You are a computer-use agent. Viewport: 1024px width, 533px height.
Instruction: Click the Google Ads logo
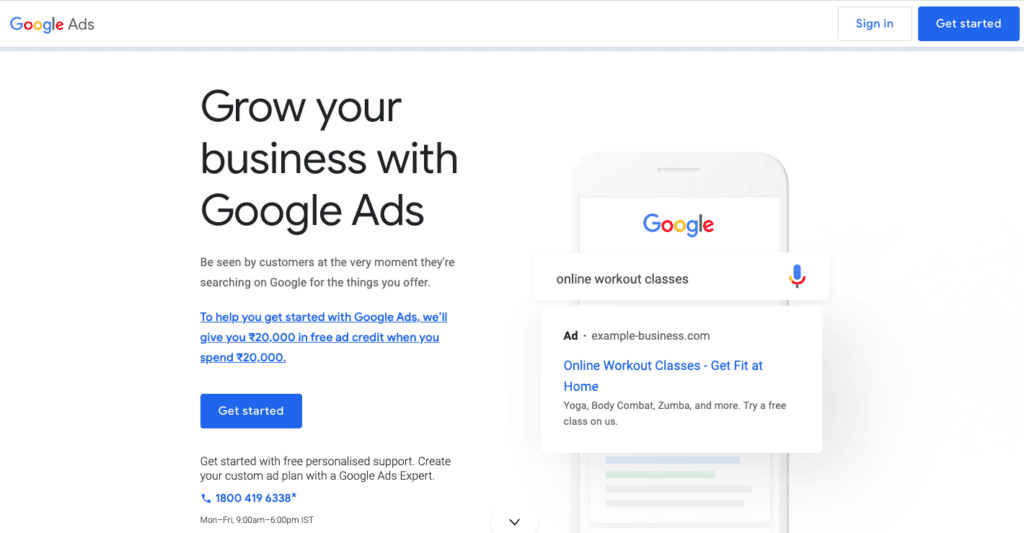pos(52,24)
